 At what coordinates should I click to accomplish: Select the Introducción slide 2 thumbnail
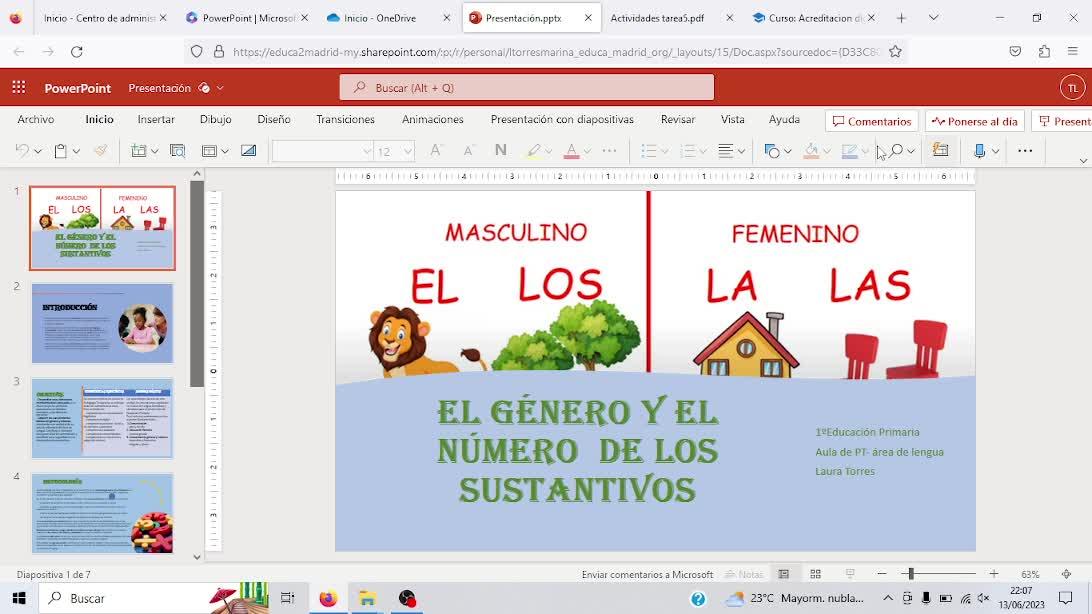102,323
